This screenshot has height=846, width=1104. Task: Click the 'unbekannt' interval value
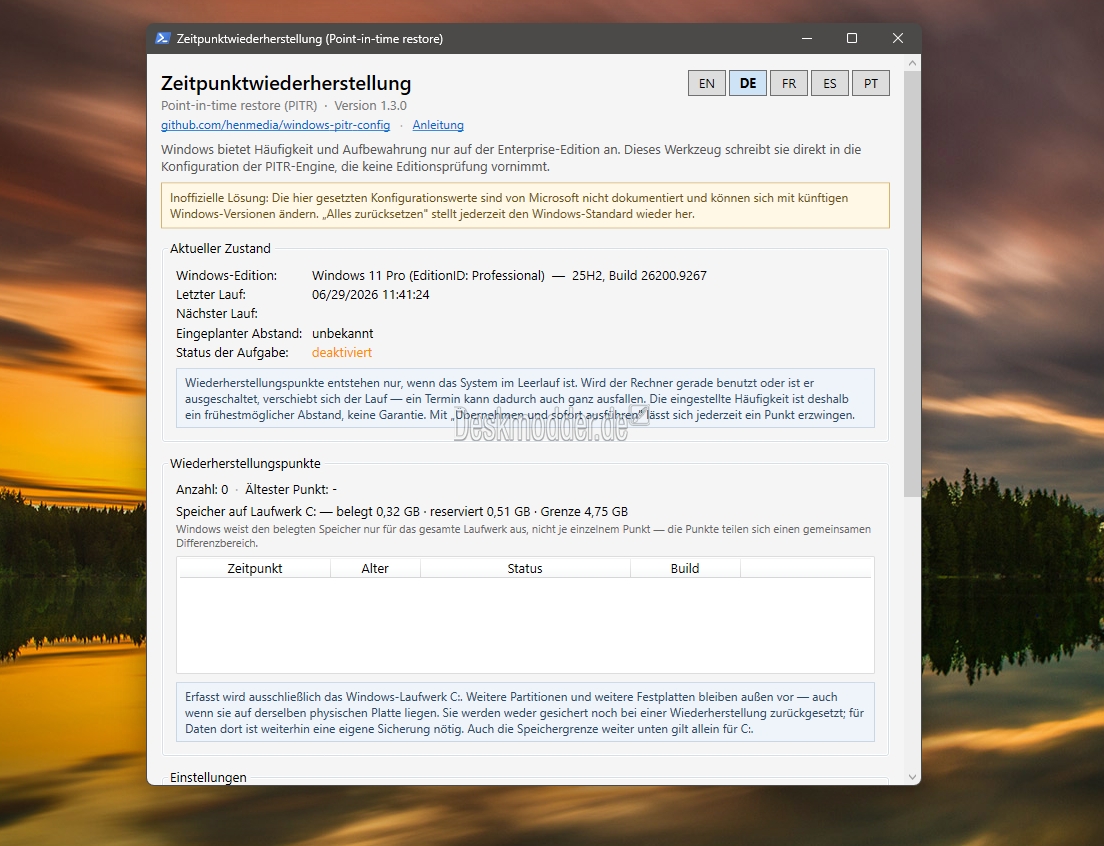pyautogui.click(x=342, y=333)
